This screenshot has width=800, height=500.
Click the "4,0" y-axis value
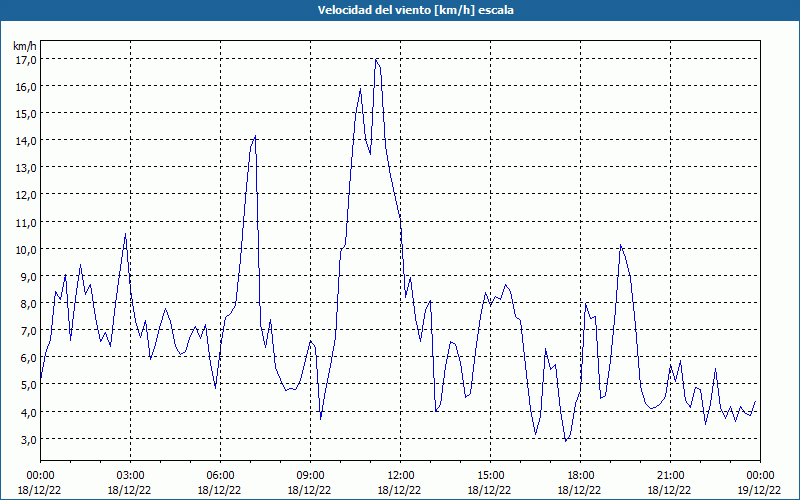point(28,412)
